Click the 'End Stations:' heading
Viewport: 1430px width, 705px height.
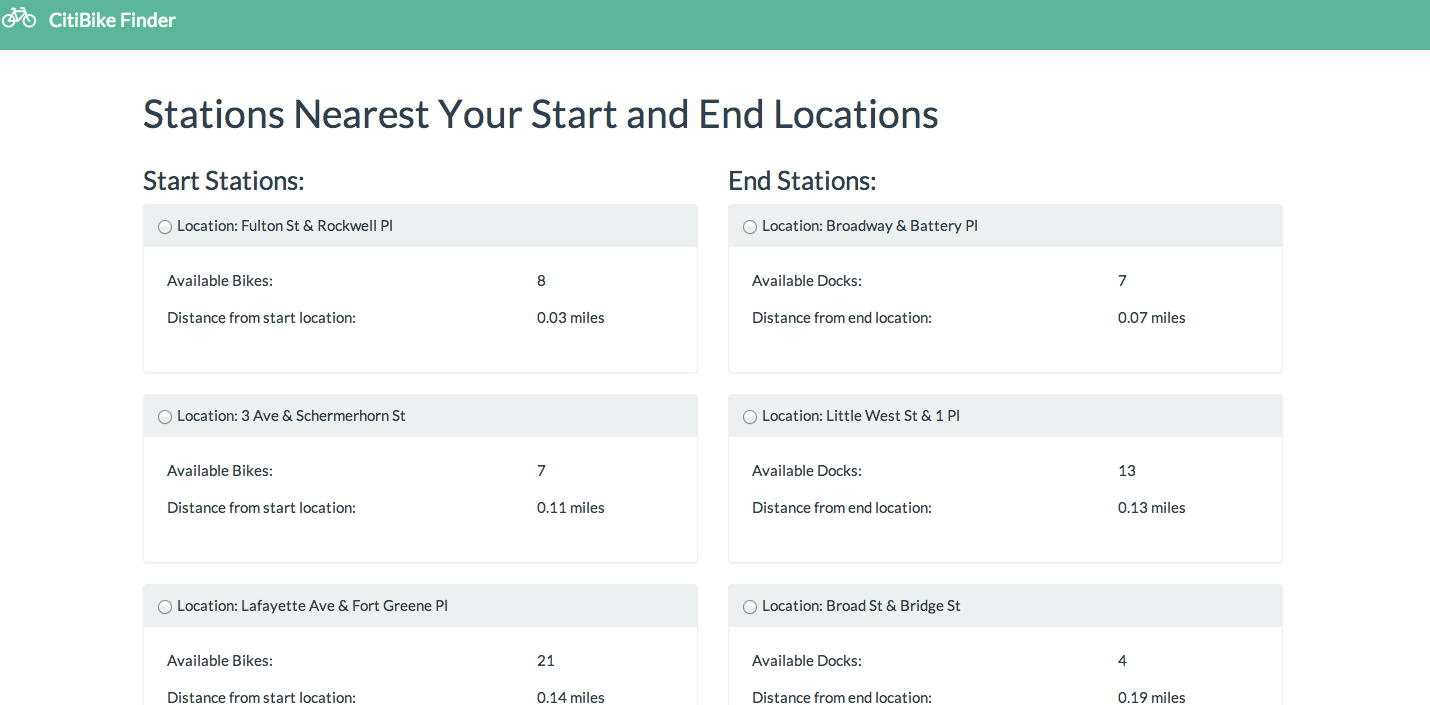802,181
